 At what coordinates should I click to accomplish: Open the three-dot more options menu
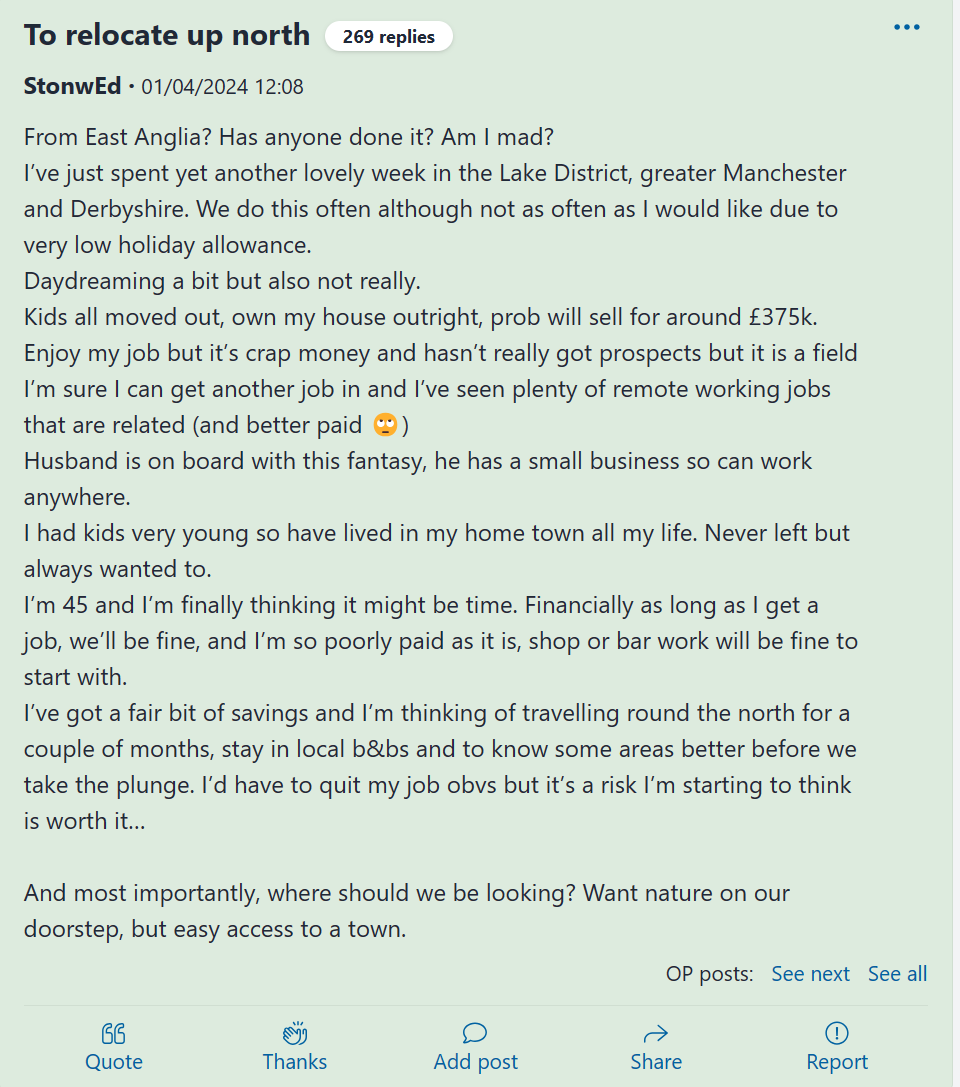pos(906,27)
